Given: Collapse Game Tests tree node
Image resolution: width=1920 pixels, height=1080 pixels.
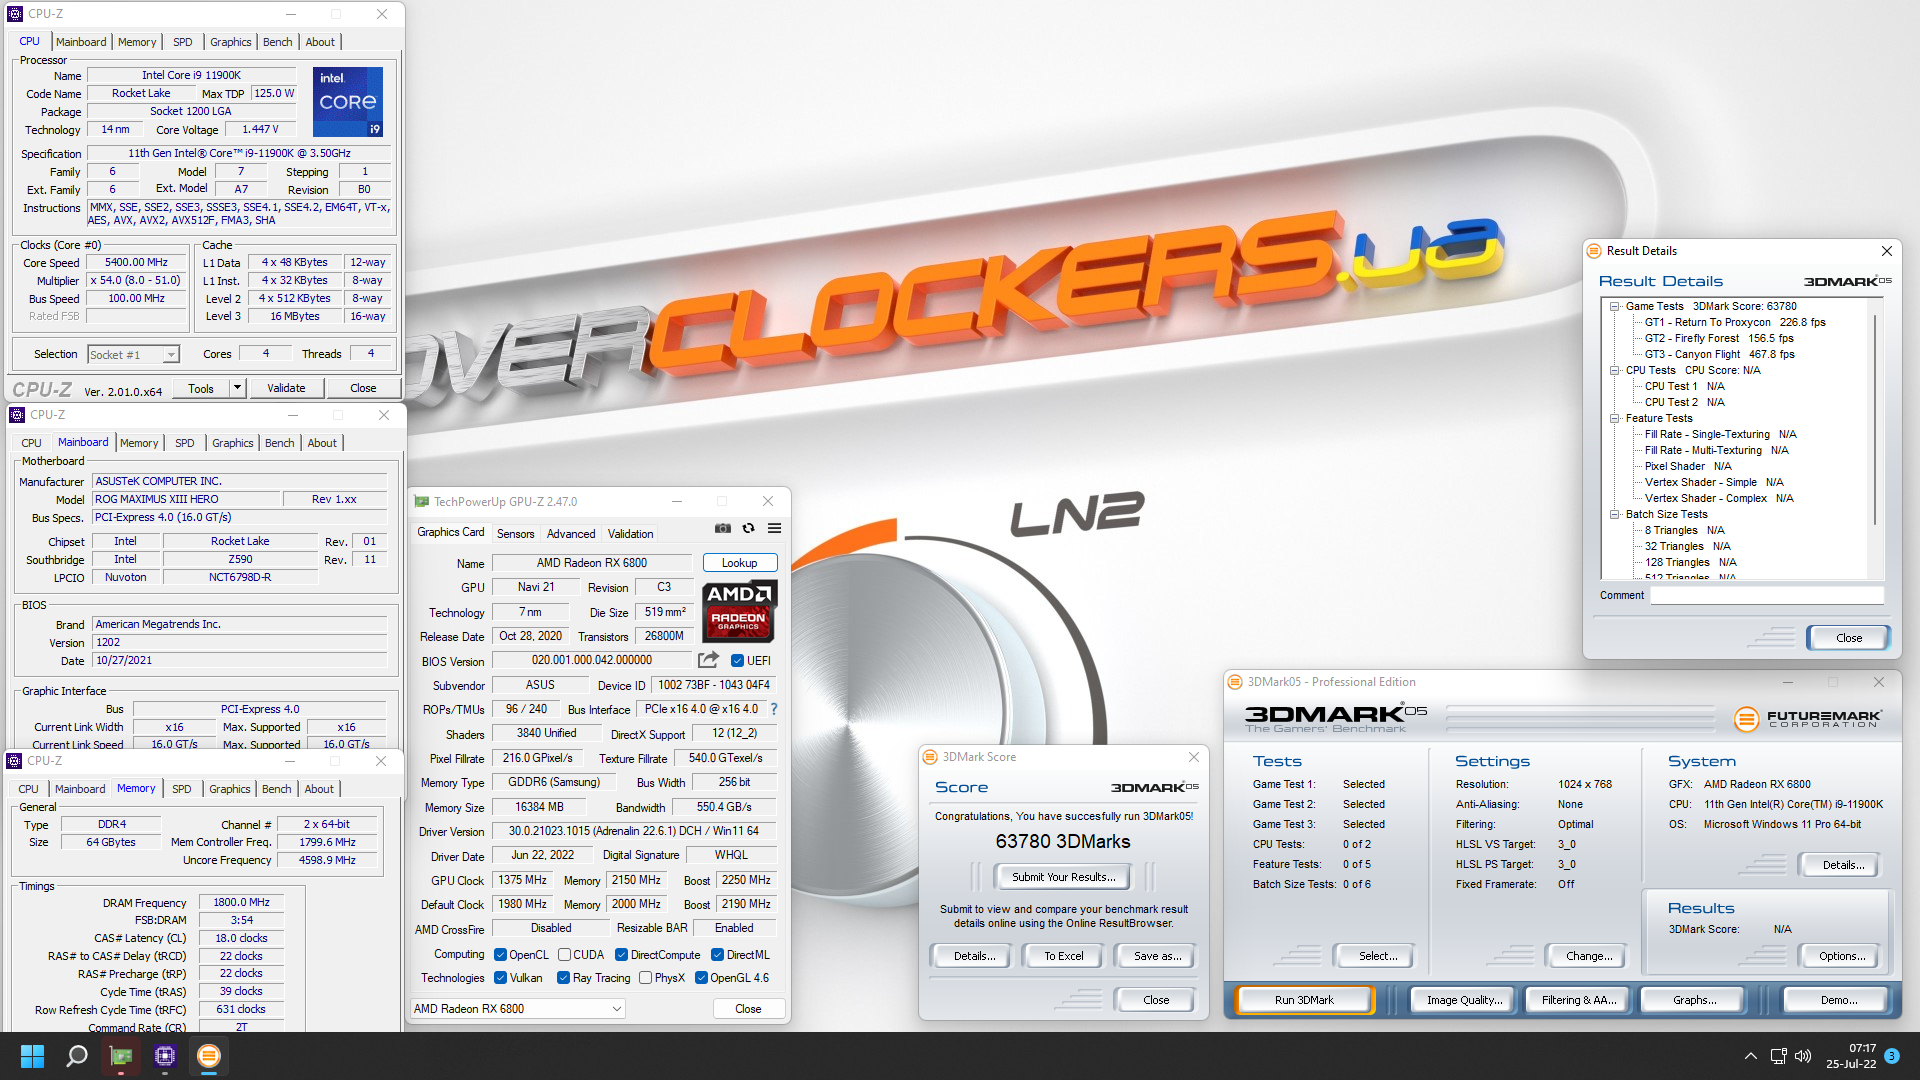Looking at the screenshot, I should 1614,306.
